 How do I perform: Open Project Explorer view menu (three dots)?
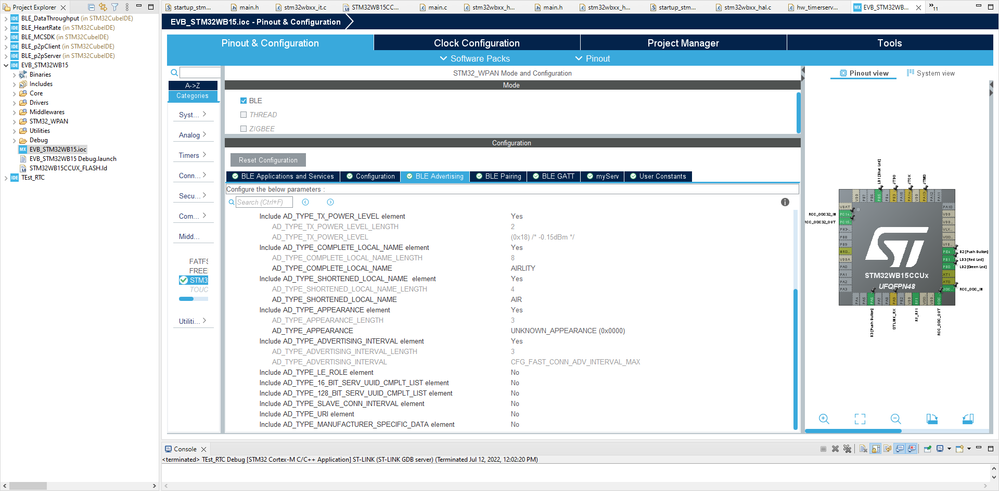coord(127,7)
